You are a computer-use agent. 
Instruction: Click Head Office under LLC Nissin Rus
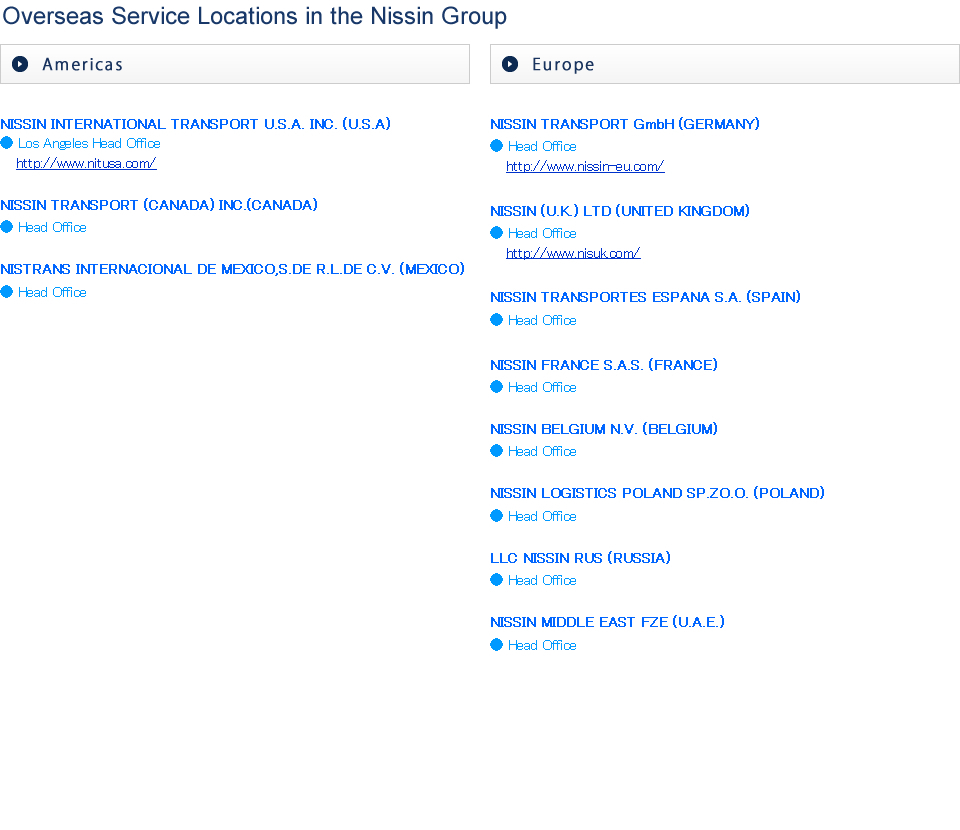[x=542, y=580]
